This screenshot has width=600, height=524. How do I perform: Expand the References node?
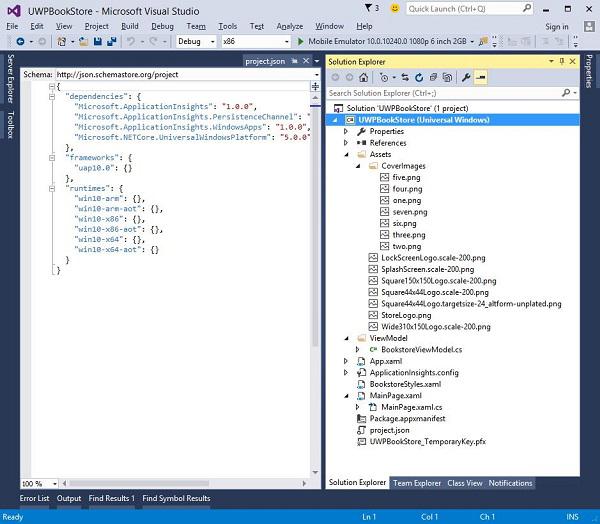[x=347, y=143]
